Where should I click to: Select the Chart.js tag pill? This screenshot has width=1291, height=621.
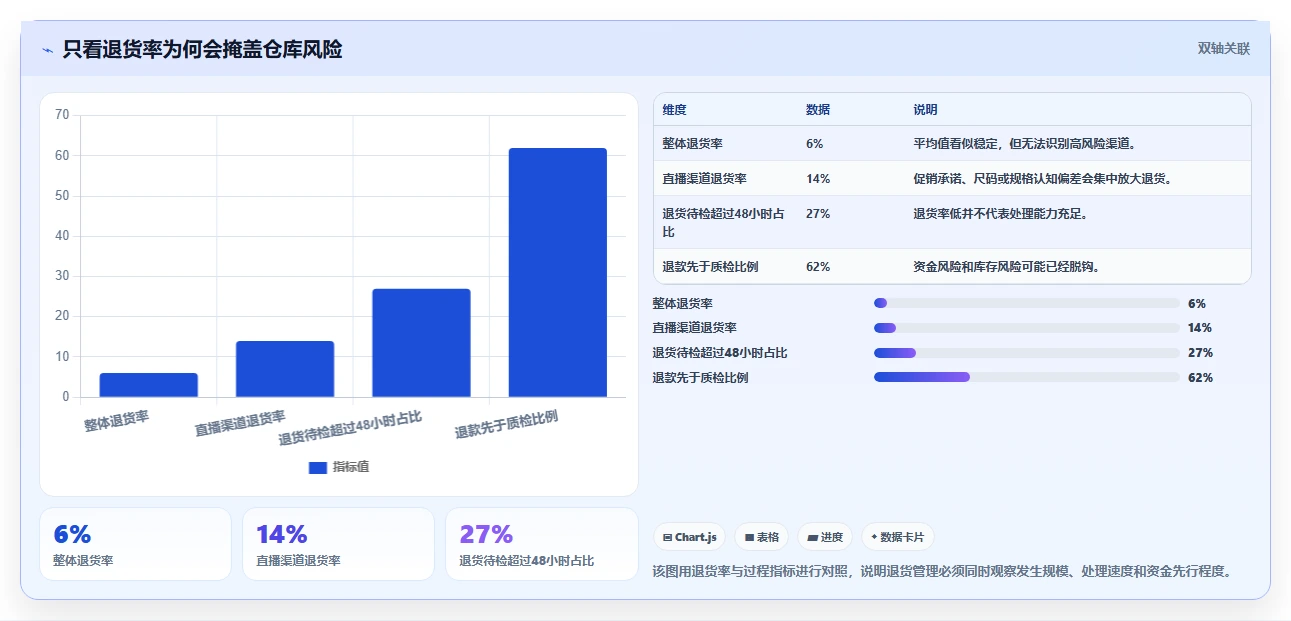click(x=690, y=537)
